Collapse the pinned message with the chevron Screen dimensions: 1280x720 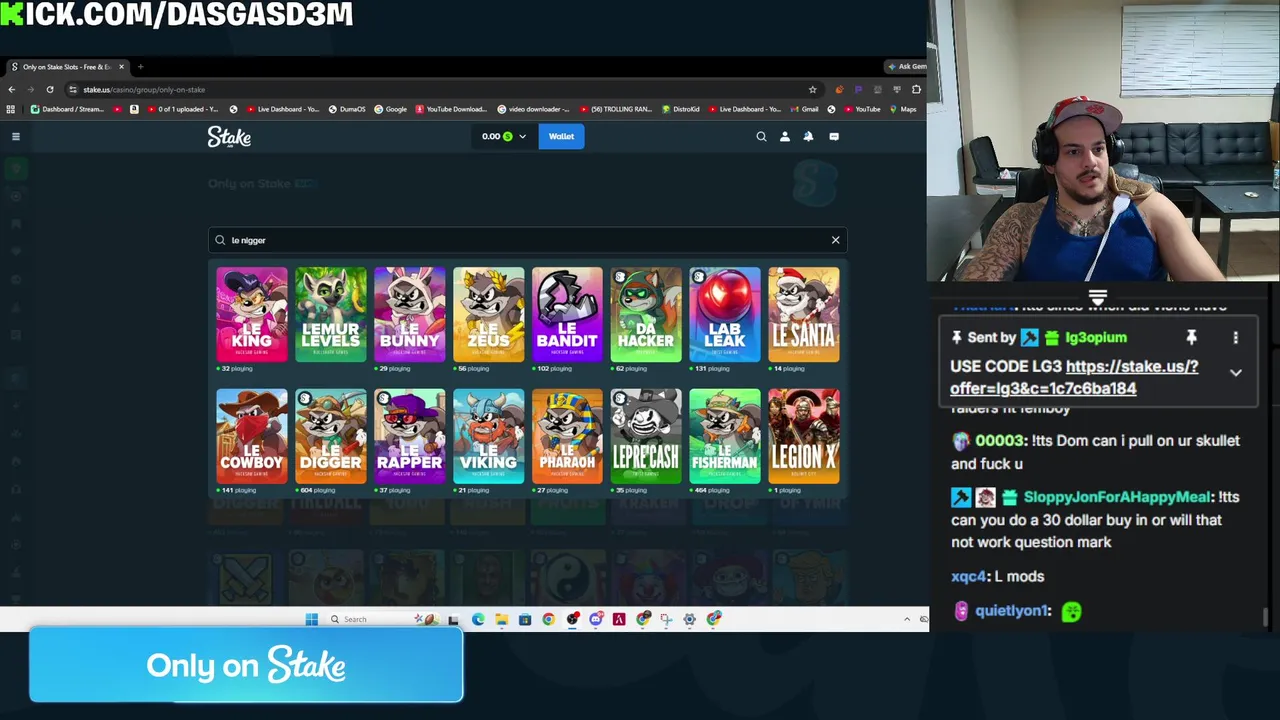point(1236,373)
